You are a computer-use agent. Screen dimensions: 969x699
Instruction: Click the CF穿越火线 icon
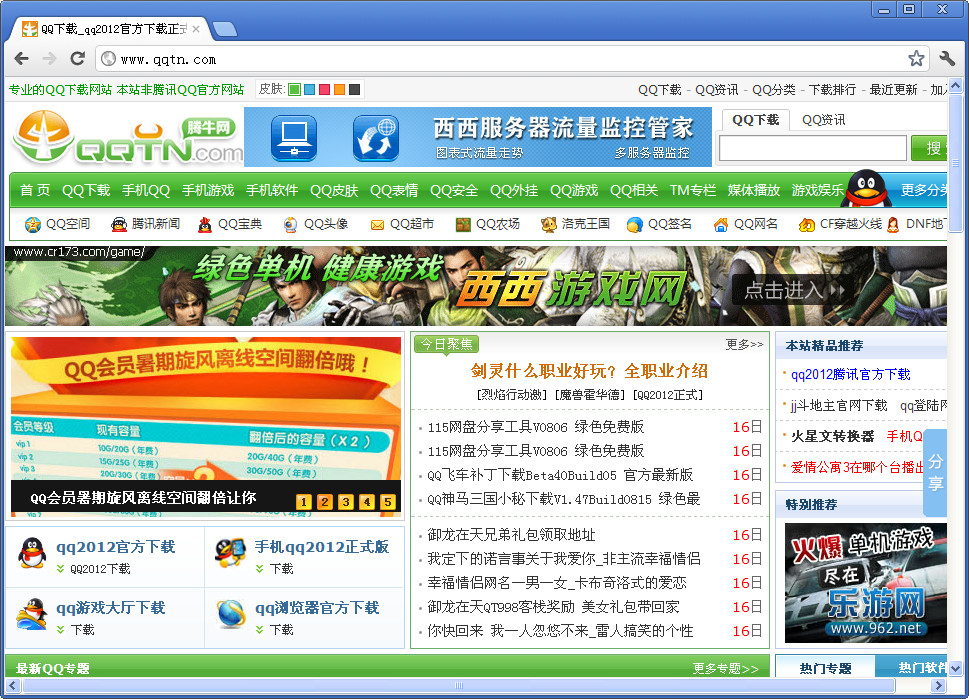click(806, 224)
